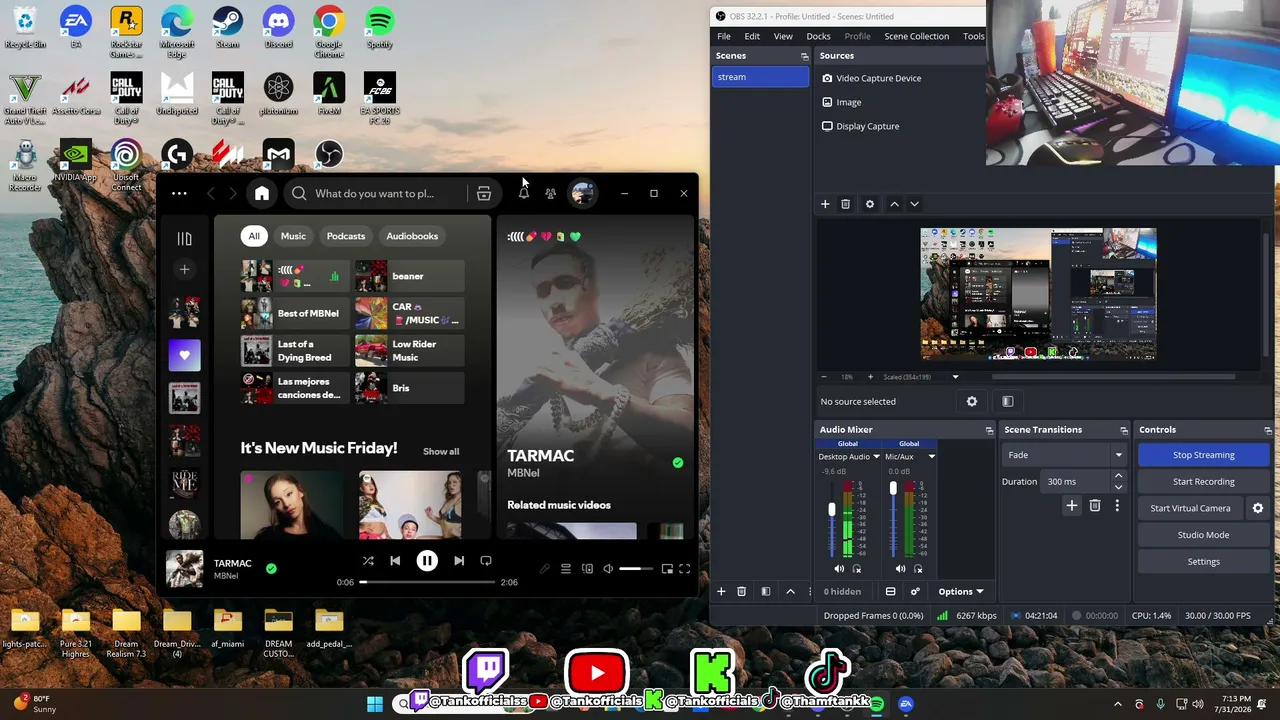Toggle shuffle in Spotify

pyautogui.click(x=368, y=561)
